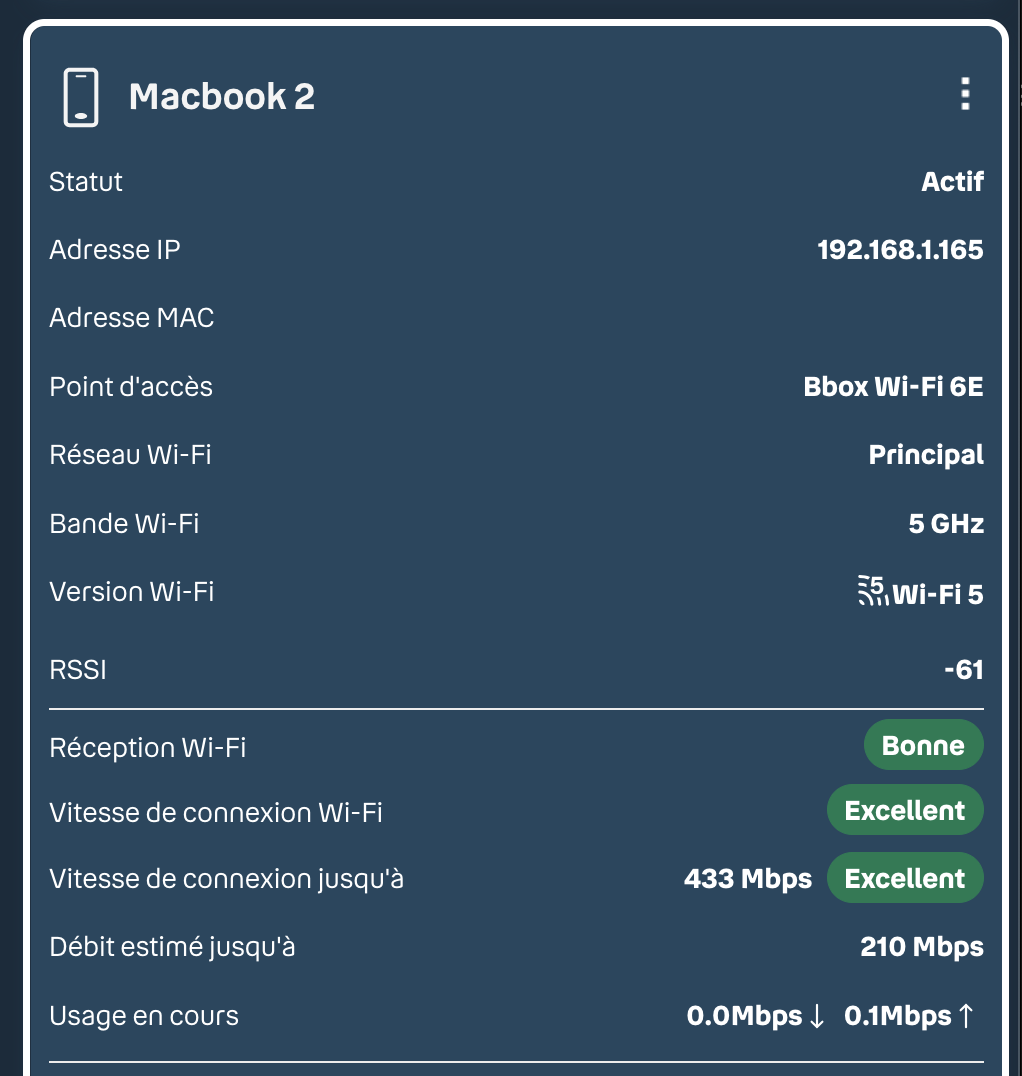Click the Wi-Fi 5 signal icon

tap(872, 591)
